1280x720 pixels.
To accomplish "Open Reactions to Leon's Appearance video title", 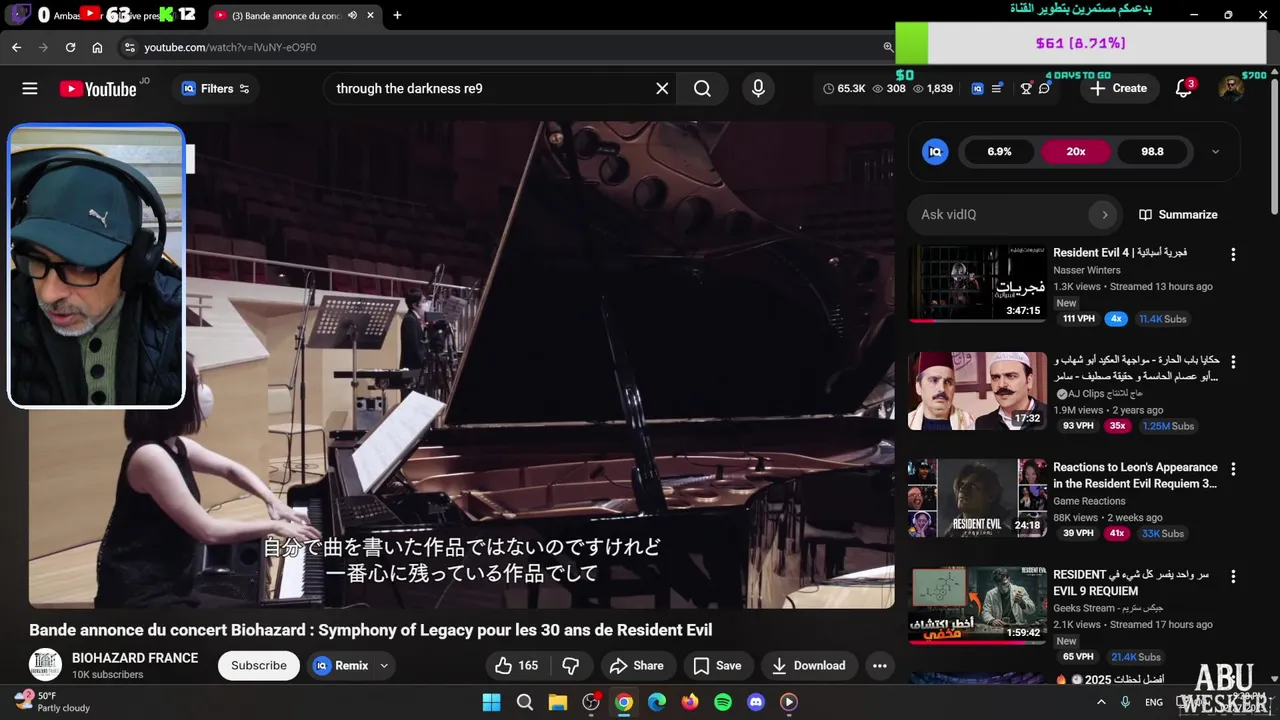I will point(1135,475).
